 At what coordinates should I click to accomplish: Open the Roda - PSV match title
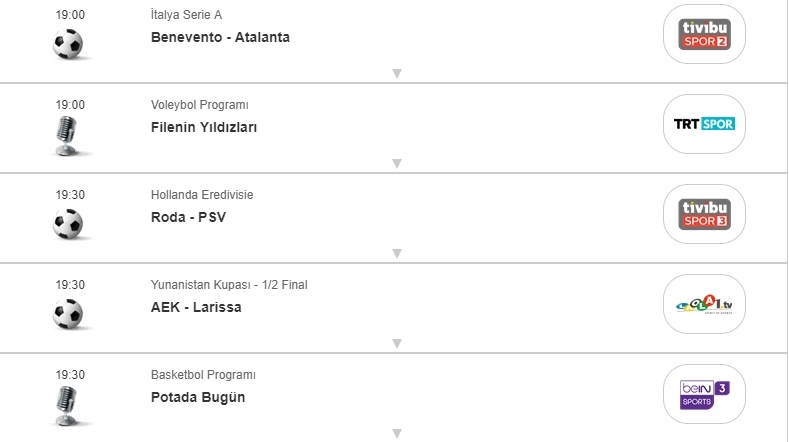pos(188,217)
